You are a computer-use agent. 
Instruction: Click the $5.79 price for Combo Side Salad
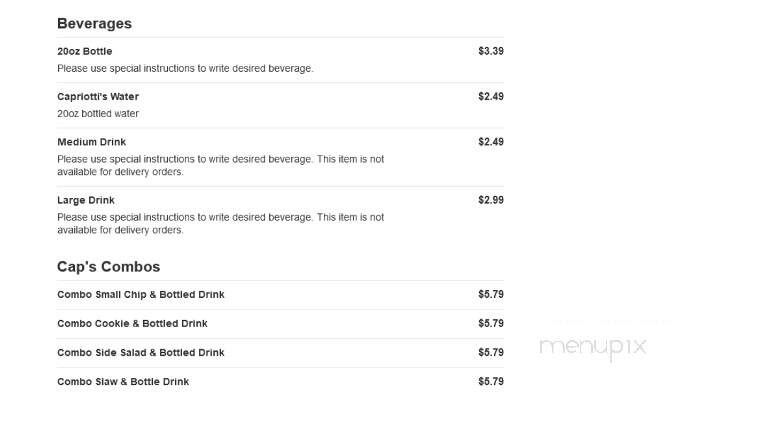(491, 353)
